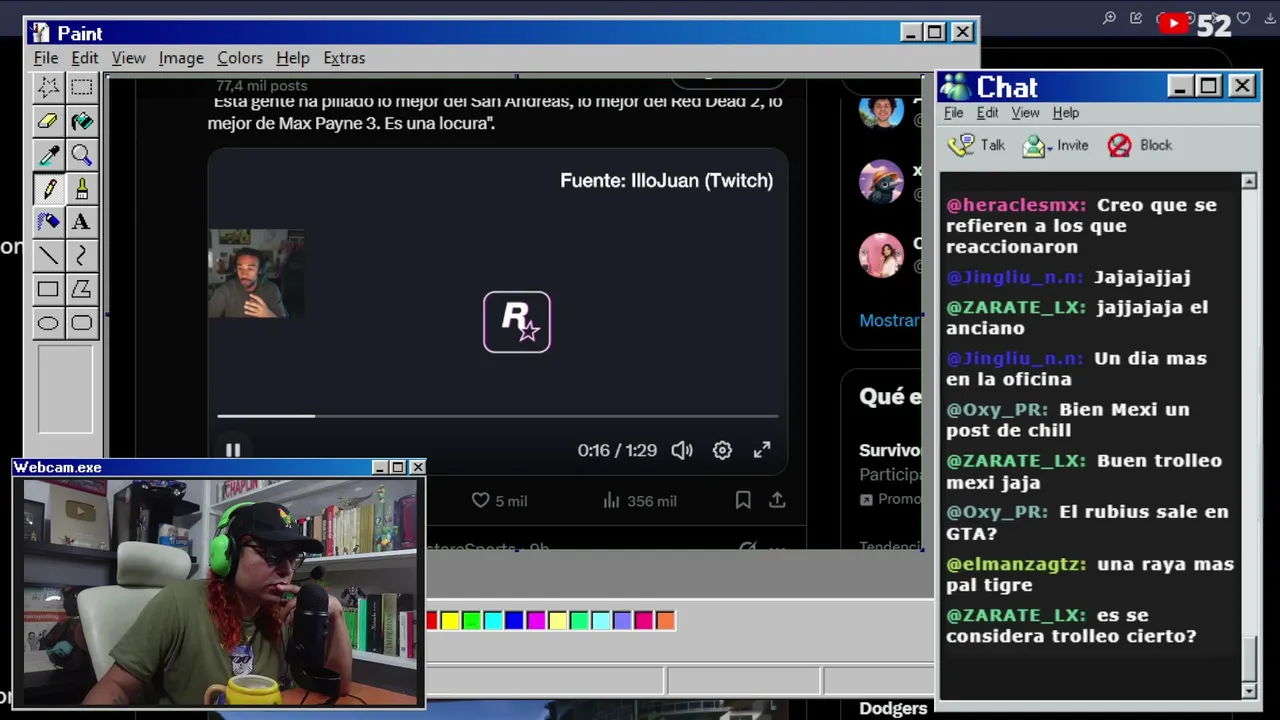The height and width of the screenshot is (720, 1280).
Task: Click the "Fuente: IlloJuan (Twitch)" caption
Action: 667,181
